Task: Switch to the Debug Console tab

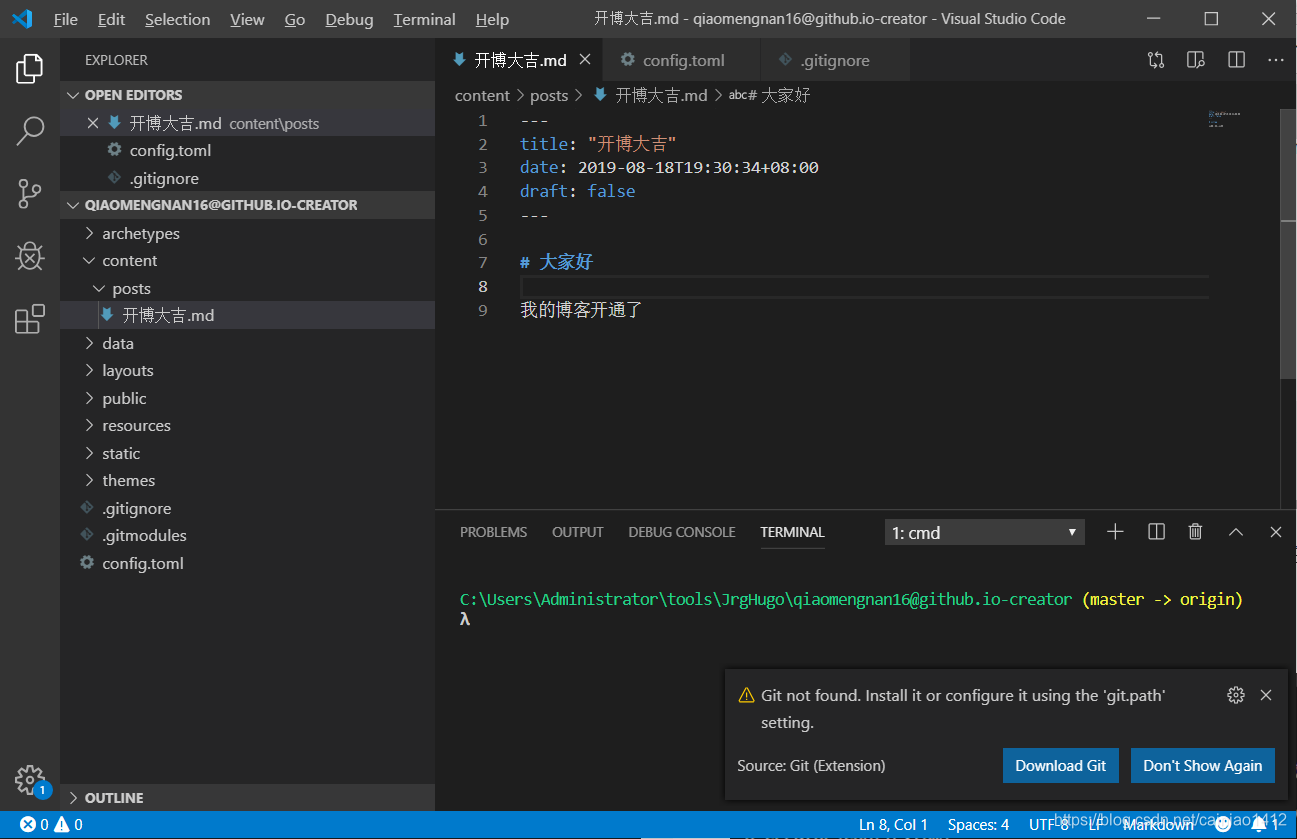Action: click(x=682, y=532)
